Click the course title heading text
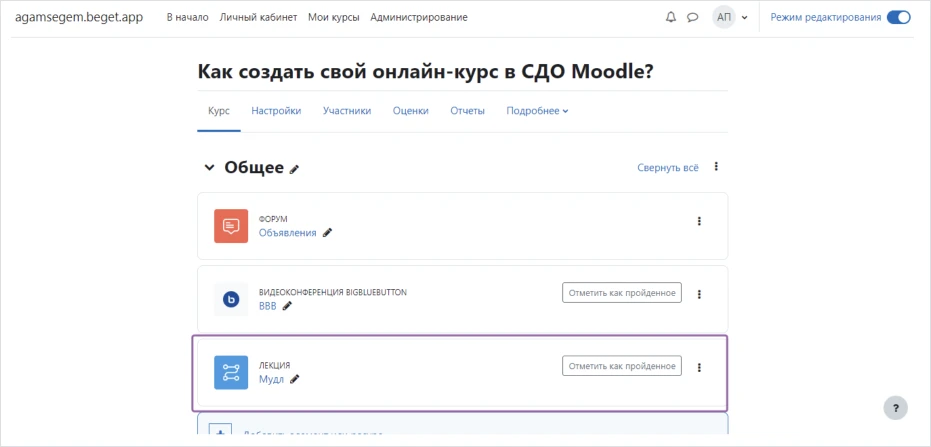This screenshot has width=931, height=447. (x=426, y=72)
